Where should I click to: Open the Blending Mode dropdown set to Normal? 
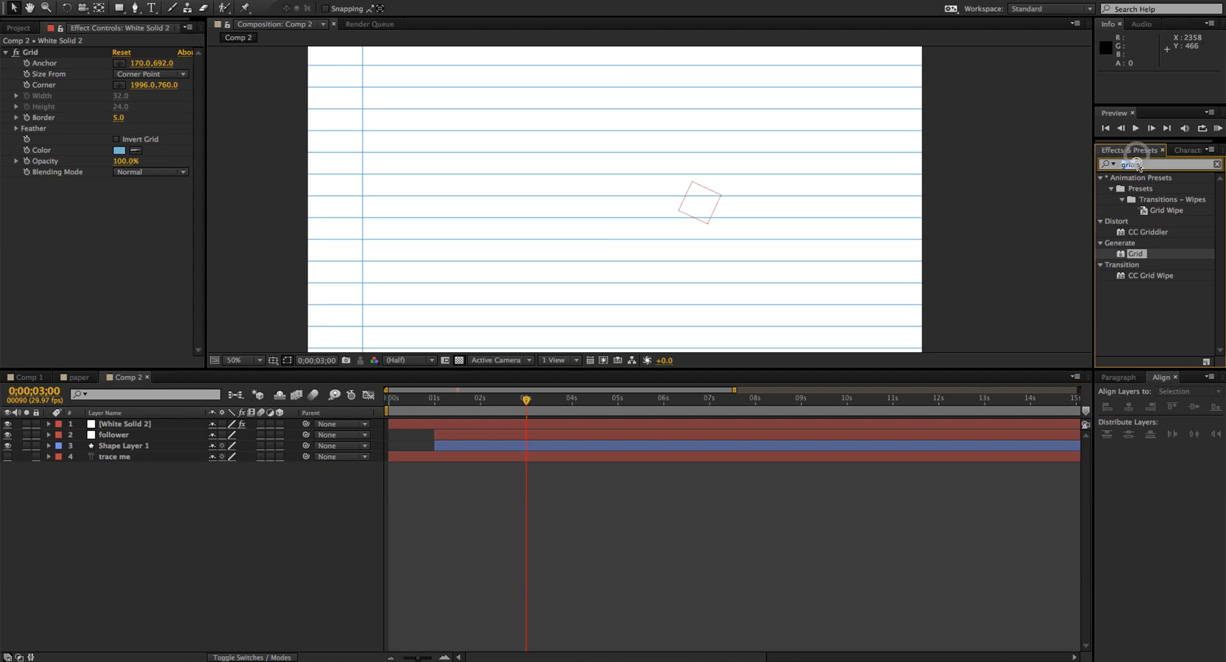click(150, 171)
